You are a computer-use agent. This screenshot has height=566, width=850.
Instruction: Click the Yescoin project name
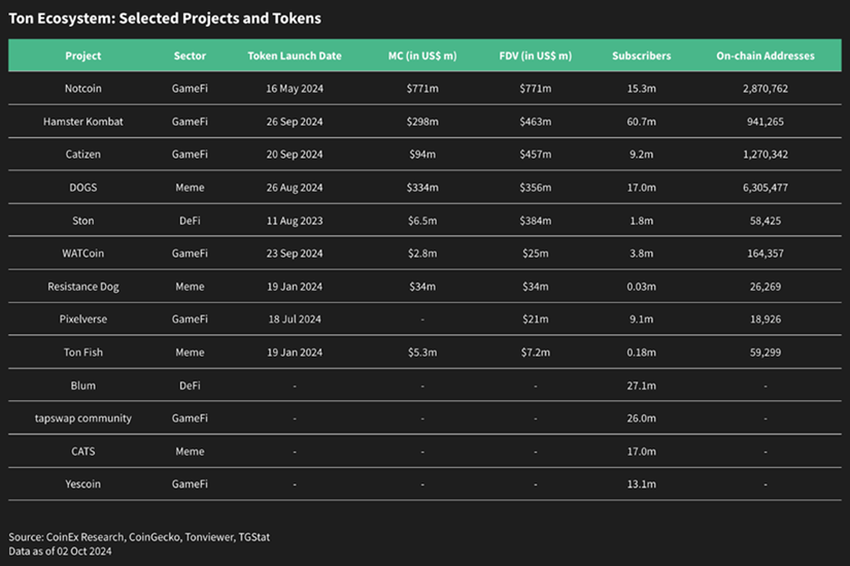[x=83, y=484]
